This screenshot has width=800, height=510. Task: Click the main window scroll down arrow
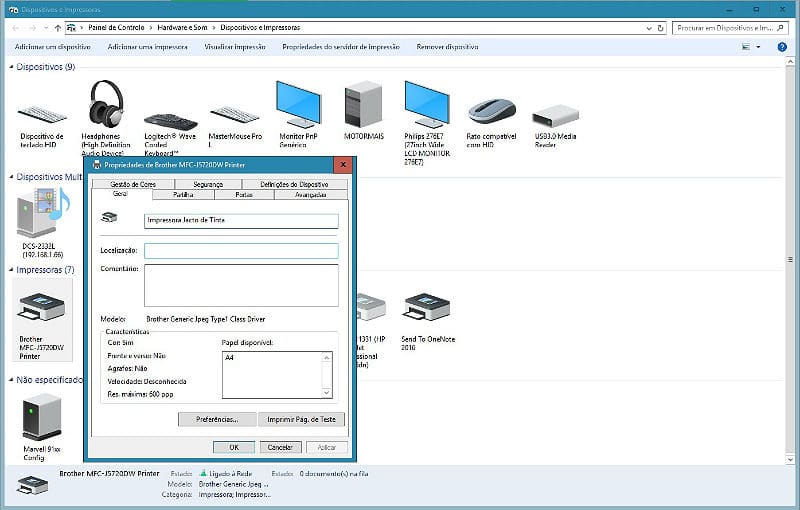[790, 460]
